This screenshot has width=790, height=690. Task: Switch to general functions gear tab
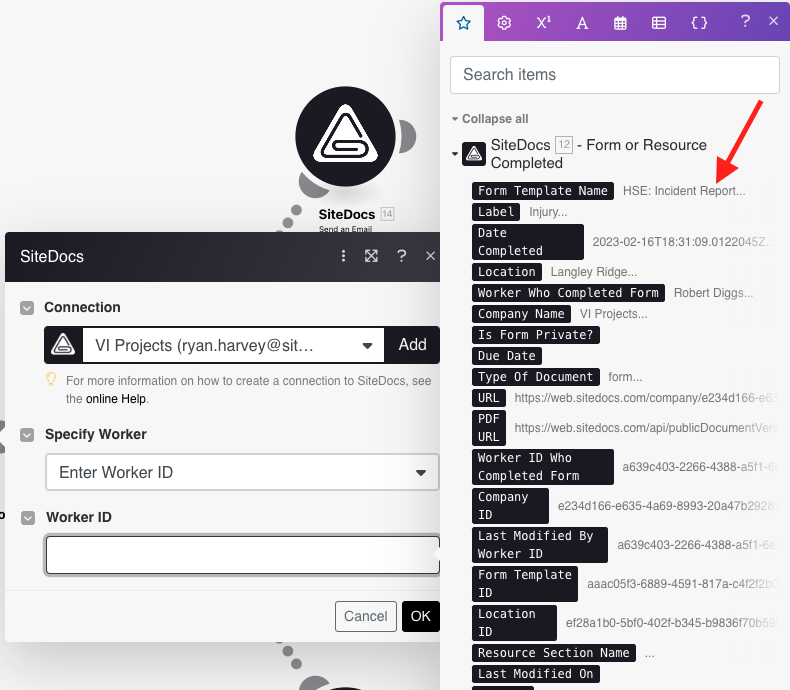(504, 23)
